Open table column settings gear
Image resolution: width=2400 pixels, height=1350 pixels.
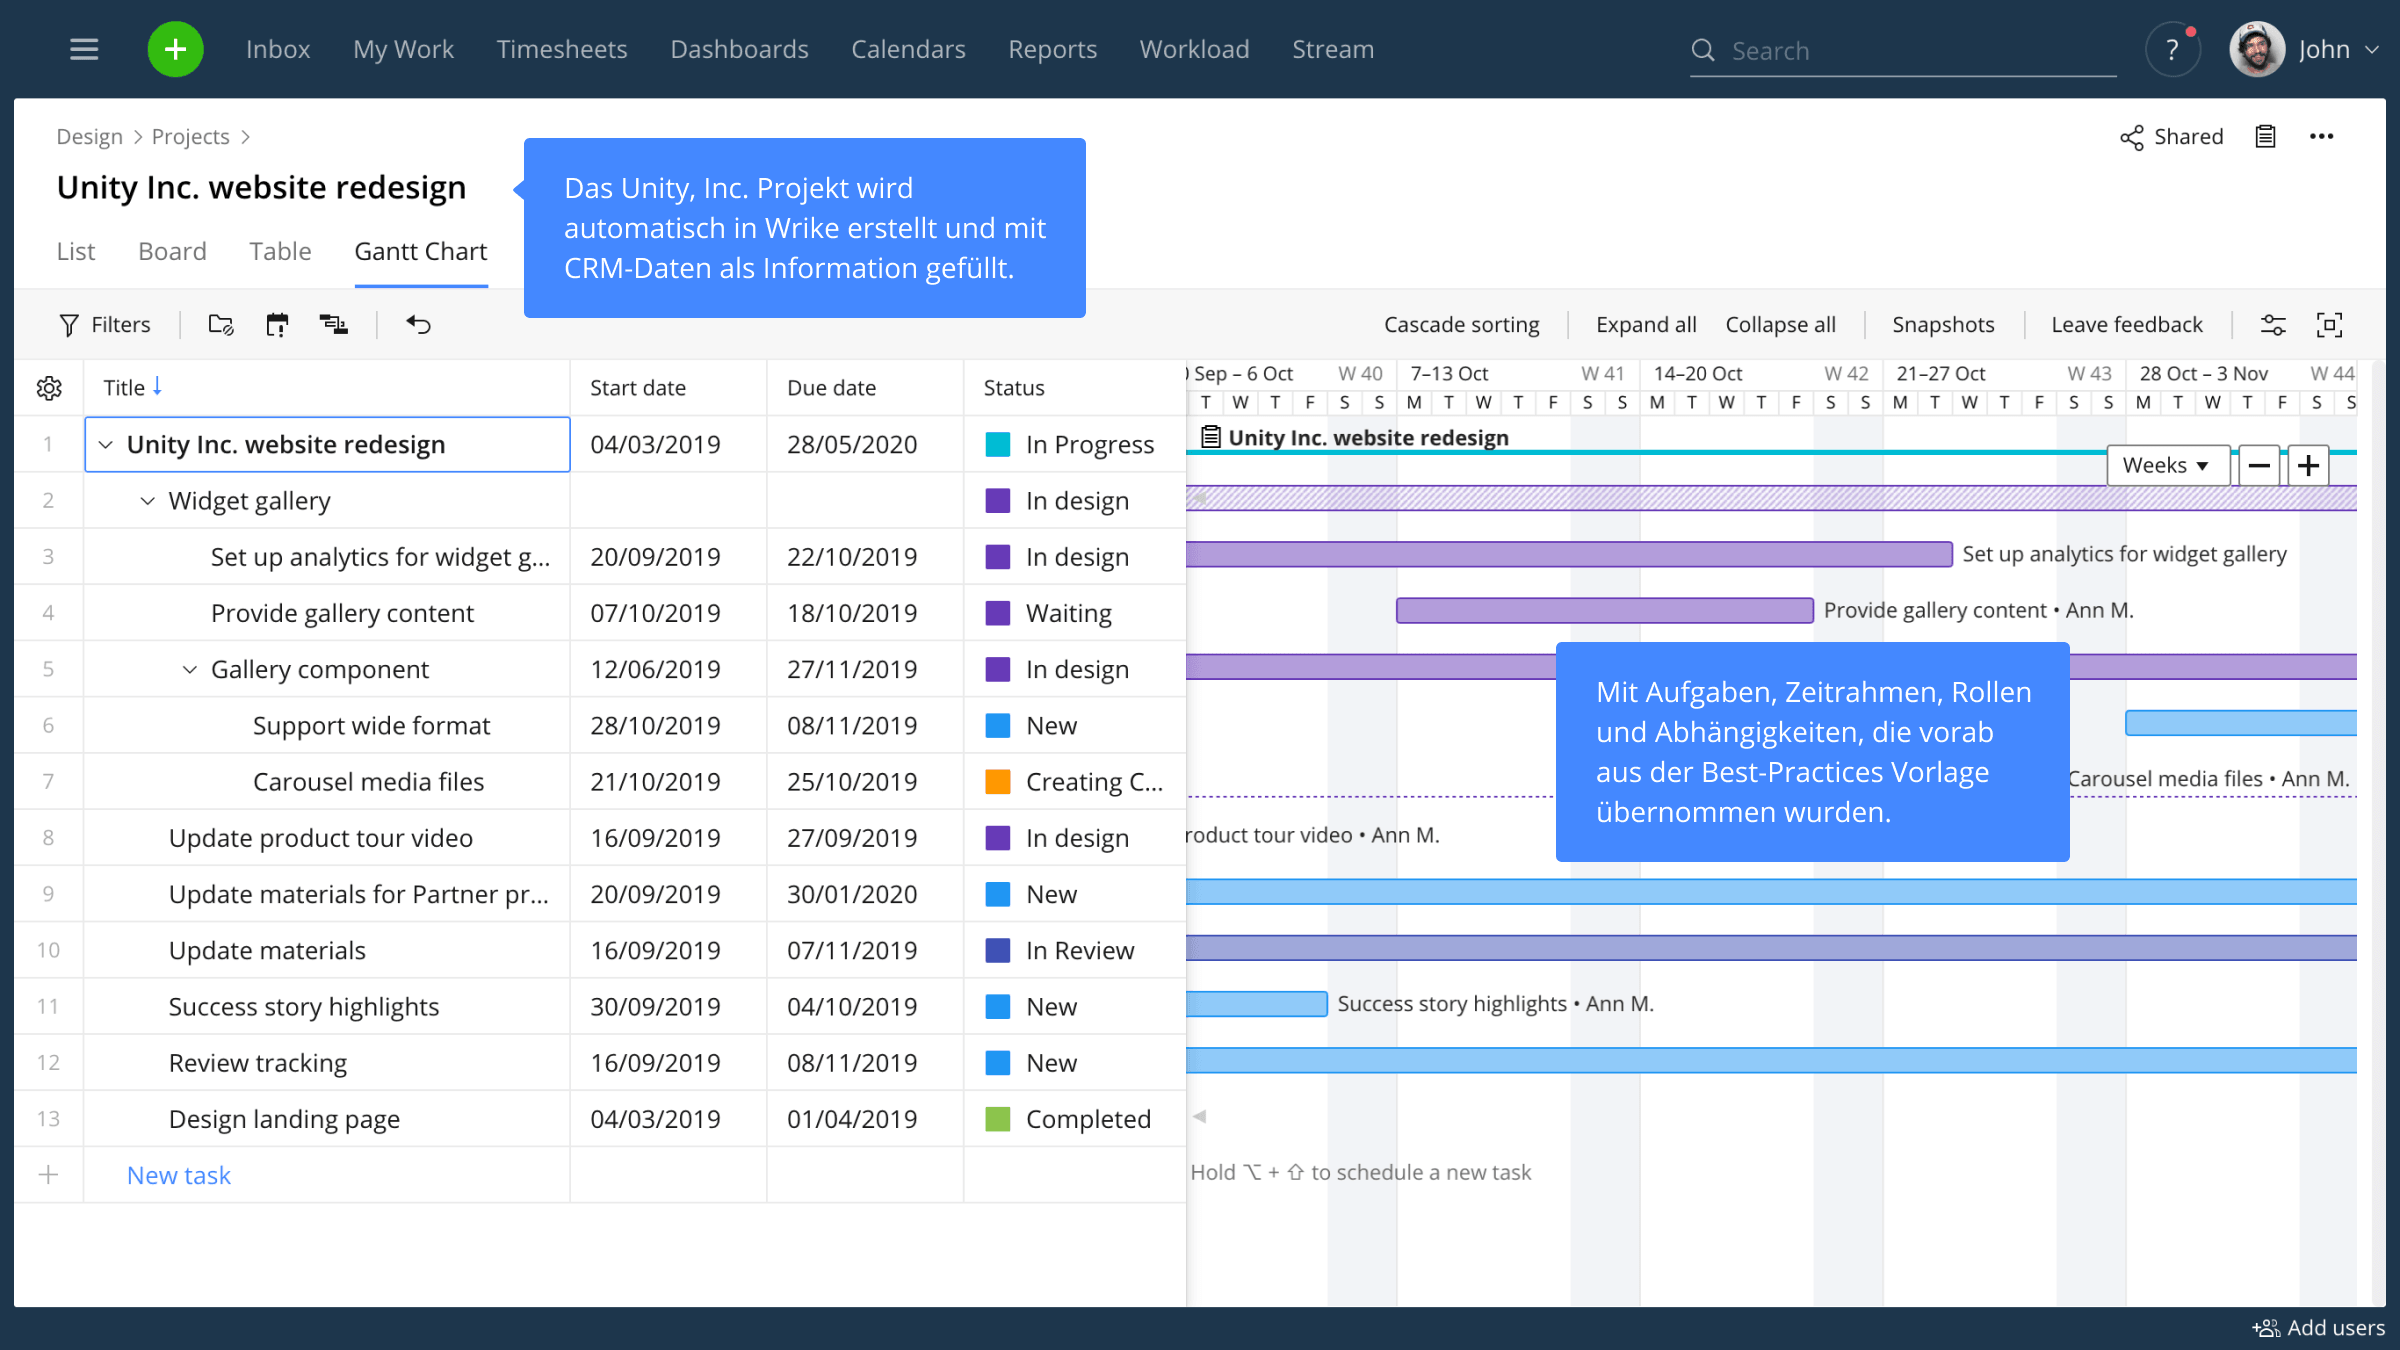click(49, 388)
